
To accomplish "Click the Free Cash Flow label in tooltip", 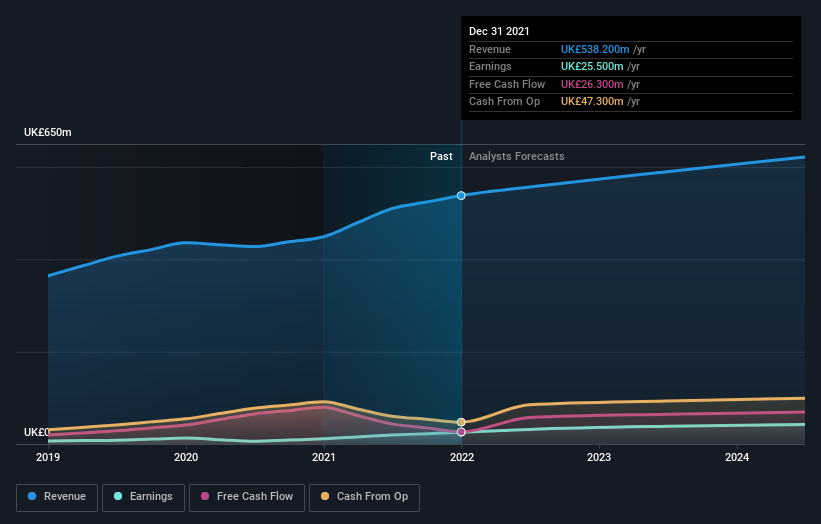I will 507,84.
